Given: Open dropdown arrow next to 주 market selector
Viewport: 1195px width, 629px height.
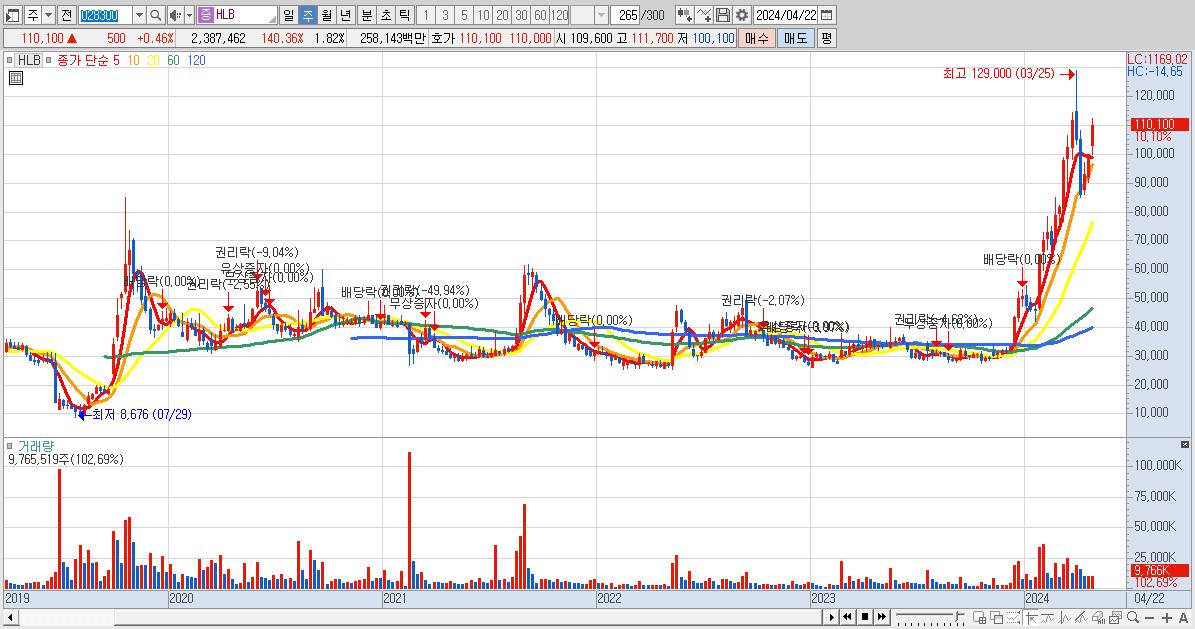Looking at the screenshot, I should tap(48, 15).
